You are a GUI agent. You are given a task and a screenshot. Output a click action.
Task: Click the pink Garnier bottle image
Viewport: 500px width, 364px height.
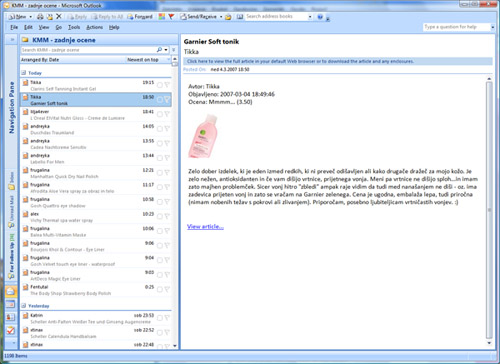pos(203,136)
